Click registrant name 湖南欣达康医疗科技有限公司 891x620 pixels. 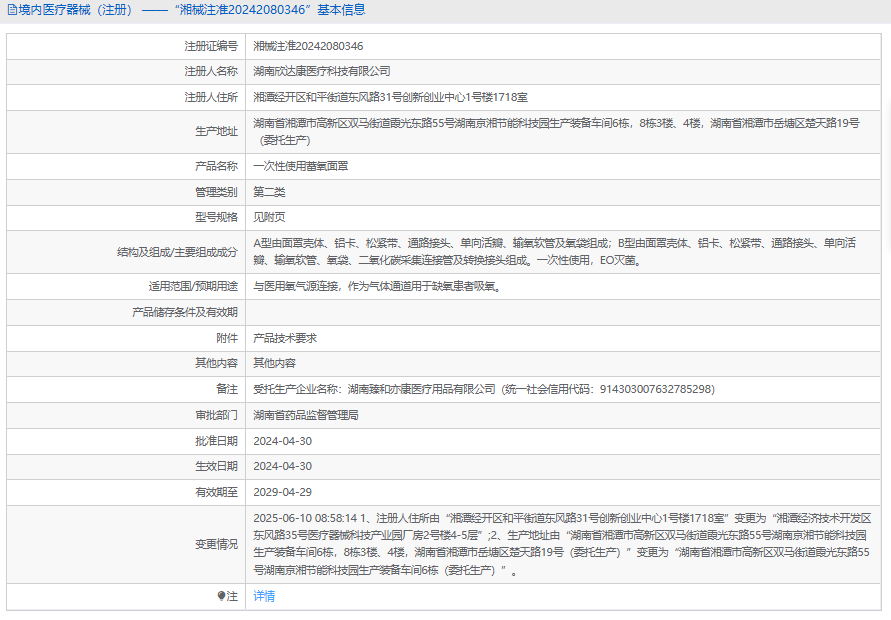tap(322, 71)
